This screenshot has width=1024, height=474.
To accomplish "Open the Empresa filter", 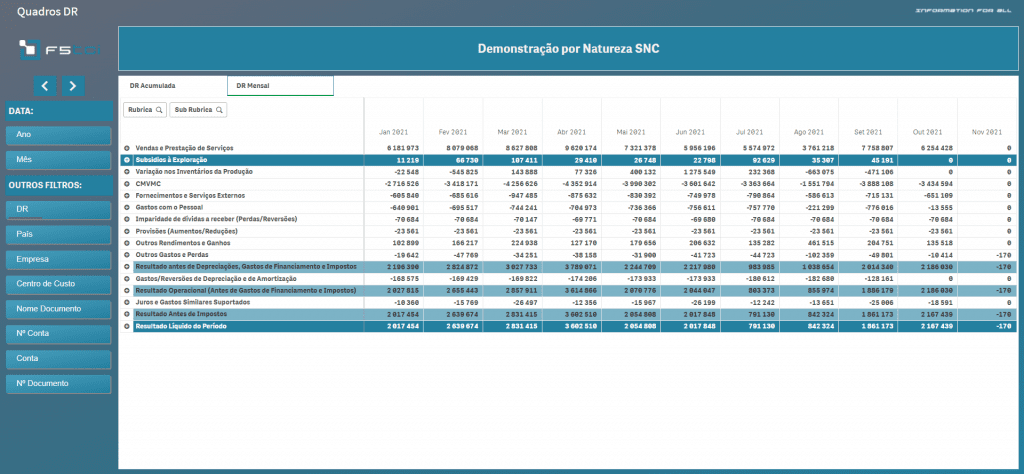I will pos(59,259).
